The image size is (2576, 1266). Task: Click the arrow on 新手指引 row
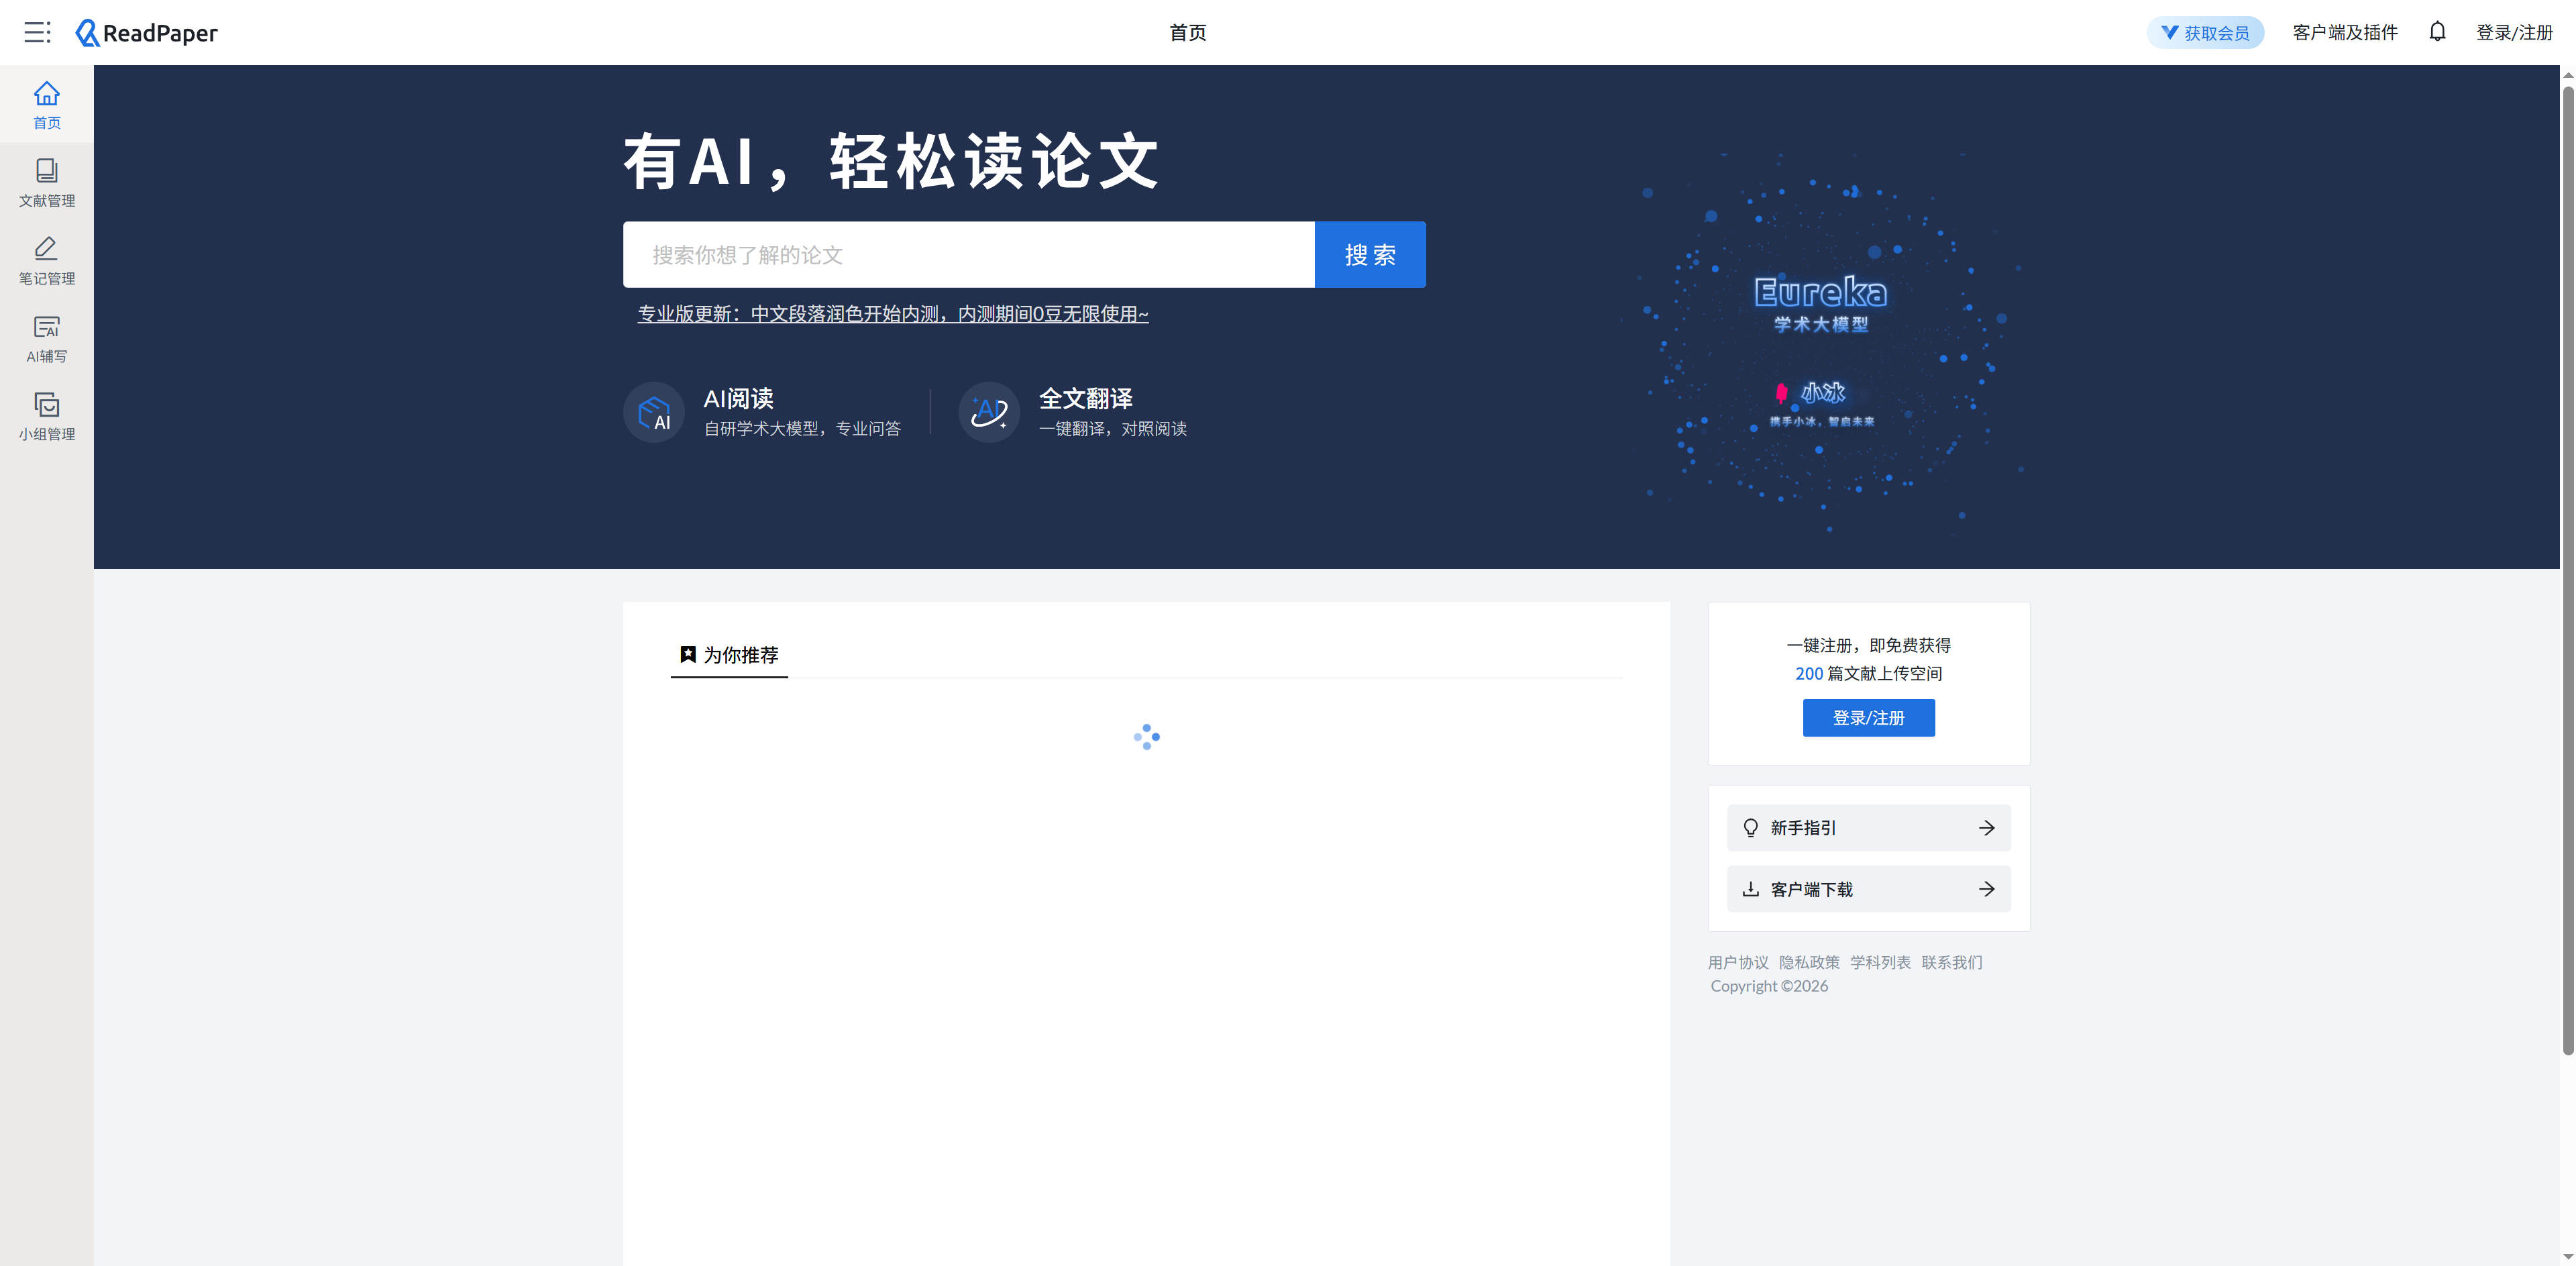click(1986, 828)
